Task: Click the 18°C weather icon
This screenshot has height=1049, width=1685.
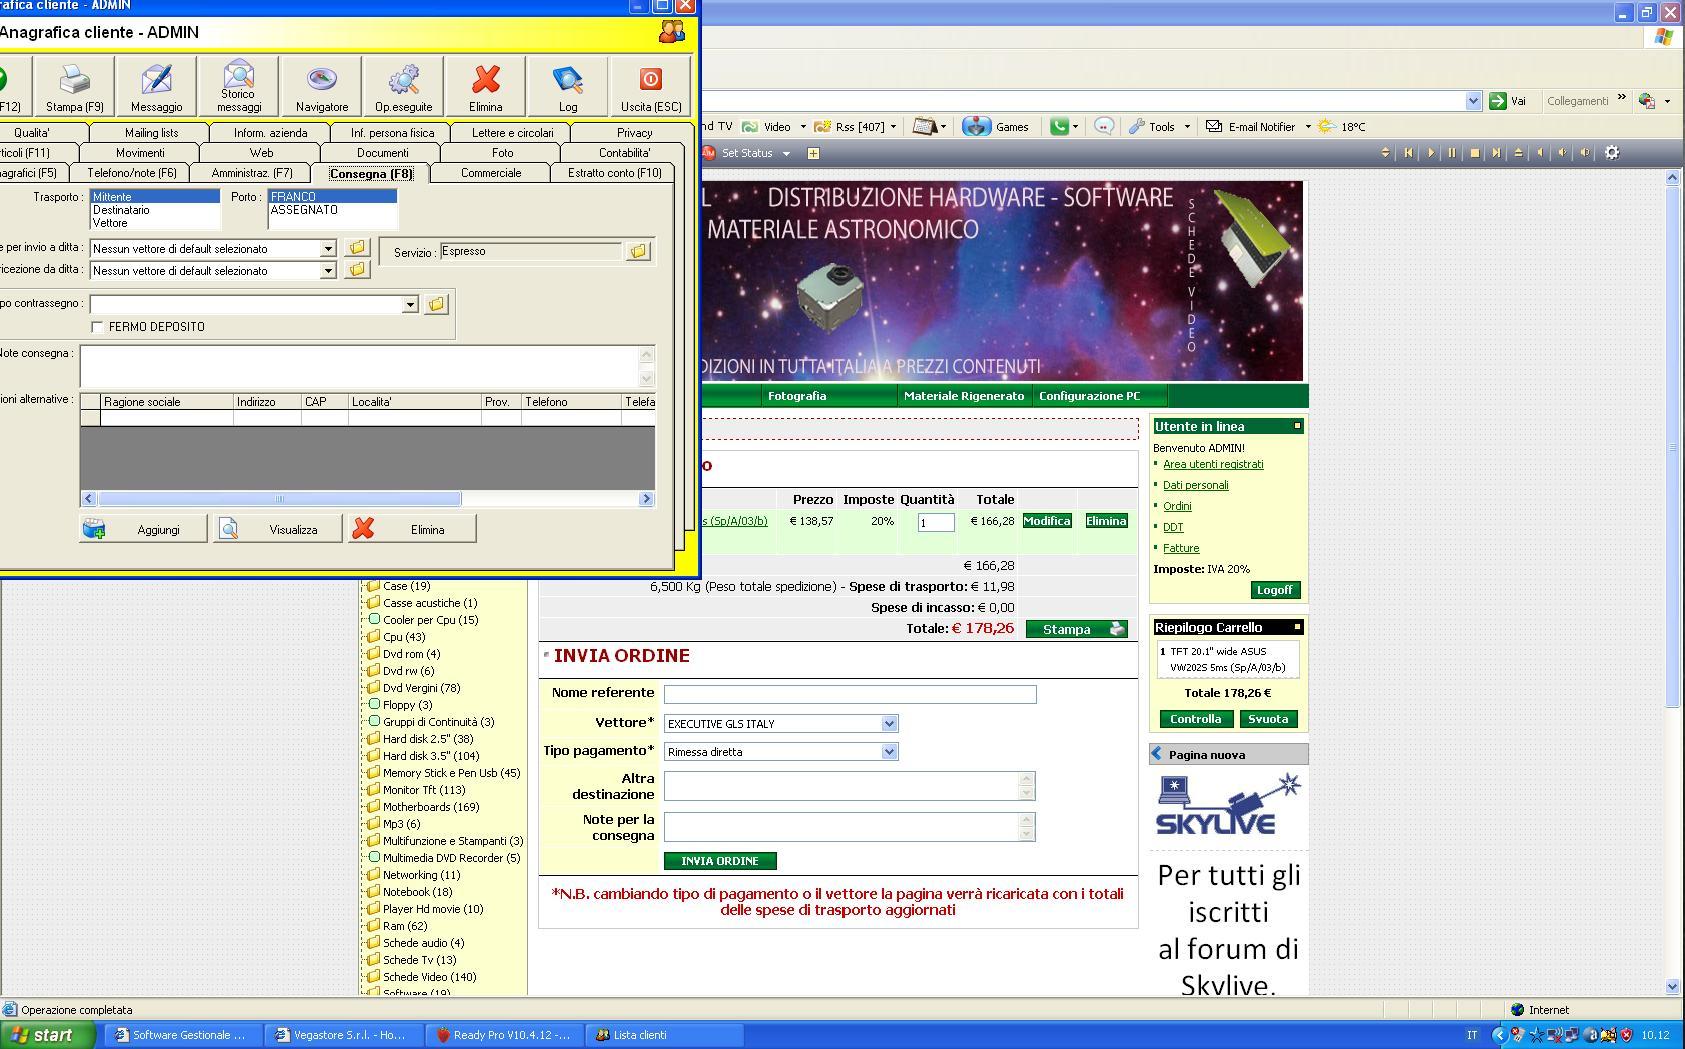Action: pyautogui.click(x=1327, y=126)
